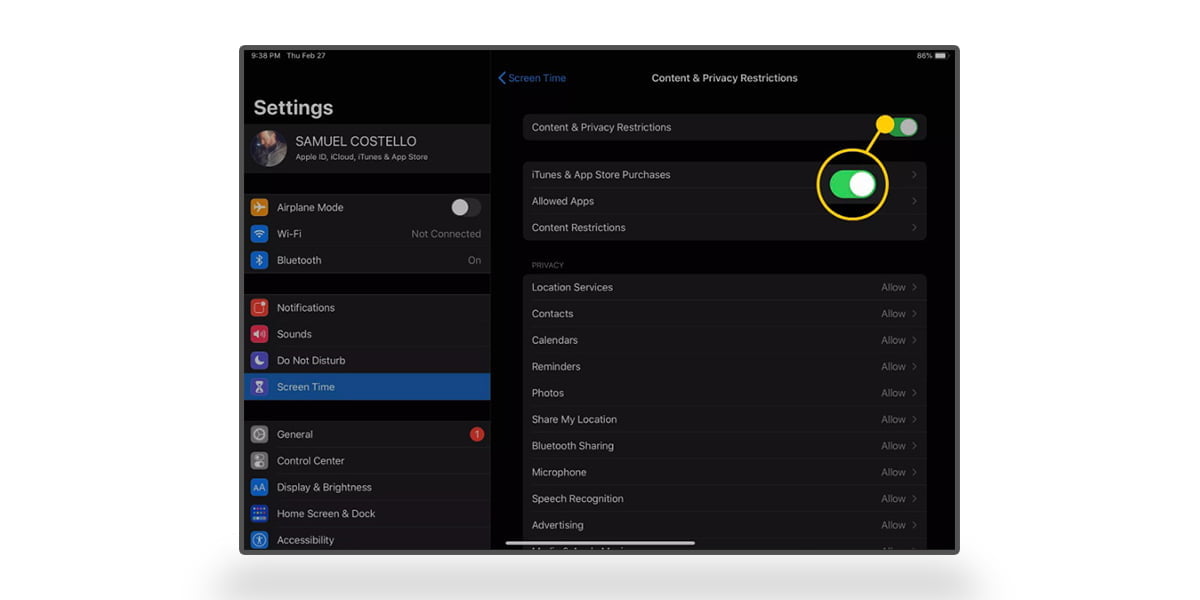The height and width of the screenshot is (600, 1200).
Task: Toggle the Airplane Mode switch
Action: pos(465,207)
